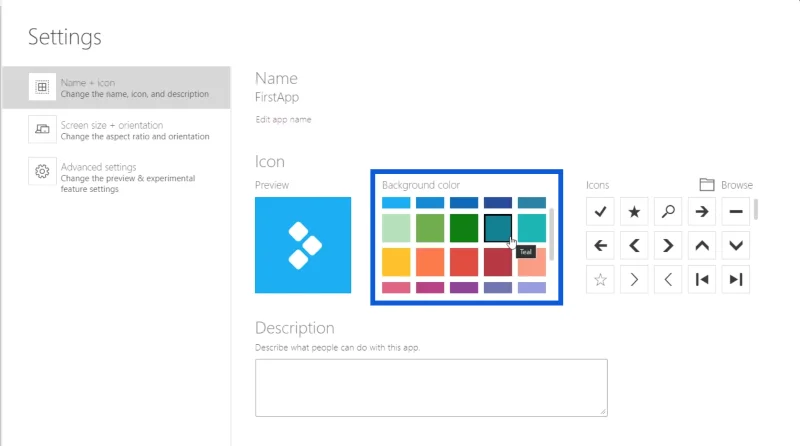This screenshot has height=446, width=800.
Task: Choose the lavender bottom-row swatch
Action: click(x=532, y=287)
